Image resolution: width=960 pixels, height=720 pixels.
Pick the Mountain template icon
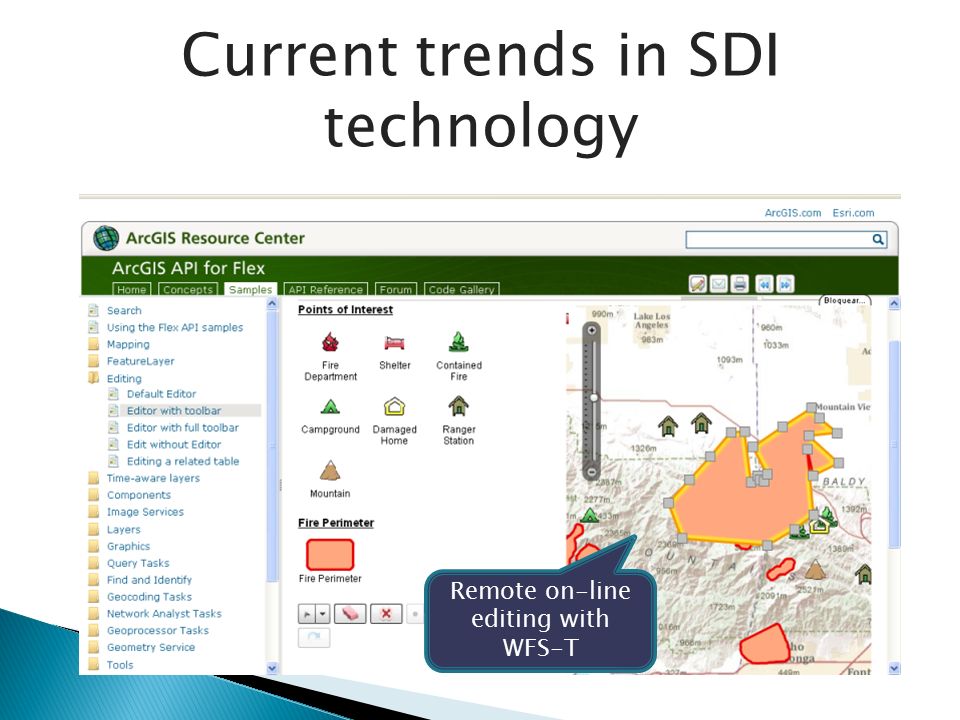(x=330, y=470)
